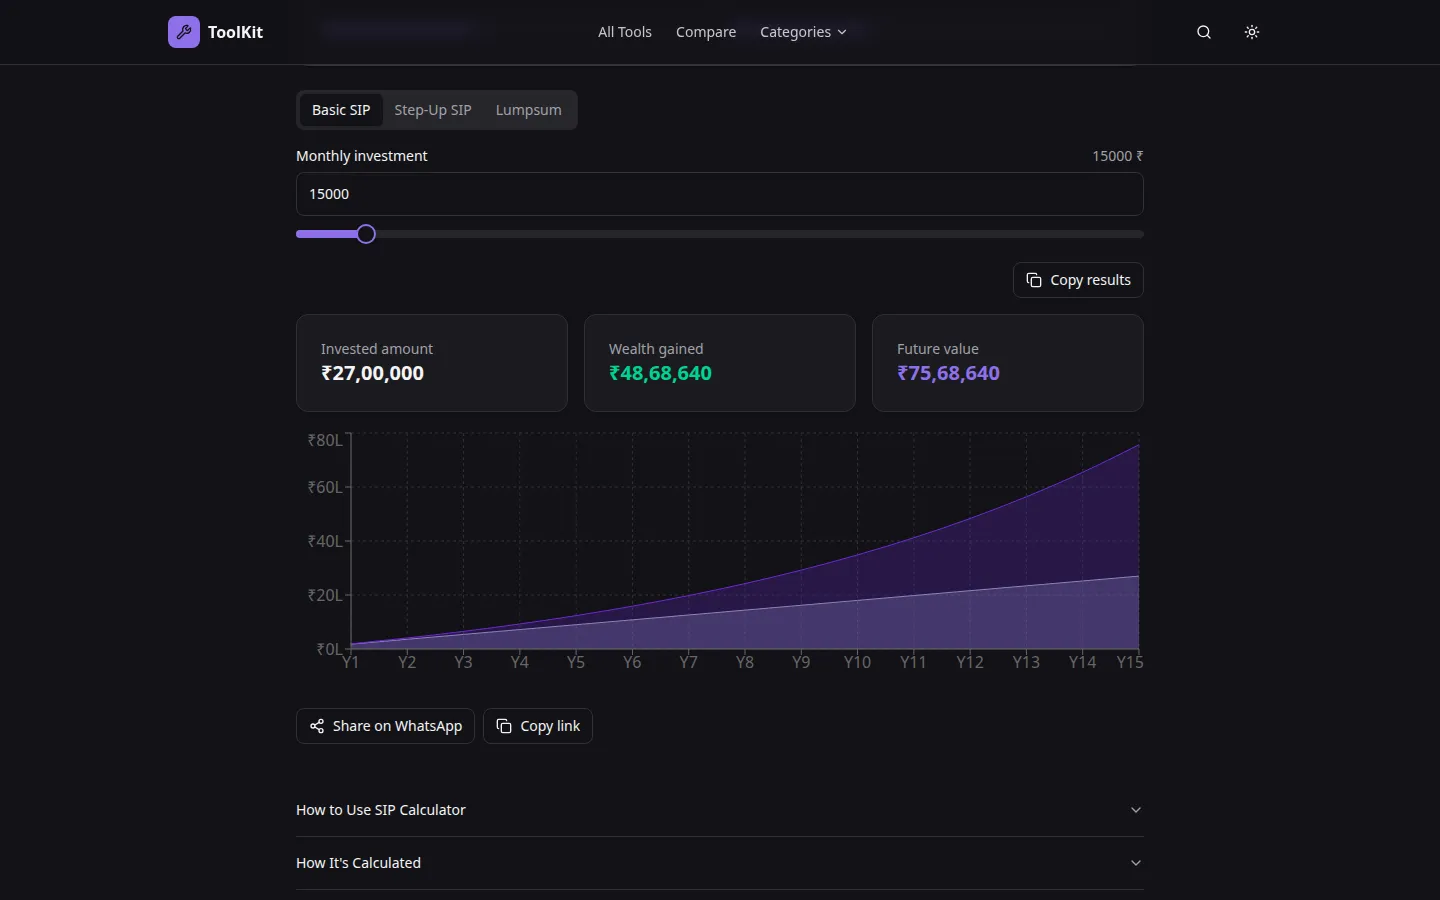Switch to Step-Up SIP tab
The width and height of the screenshot is (1440, 900).
433,110
